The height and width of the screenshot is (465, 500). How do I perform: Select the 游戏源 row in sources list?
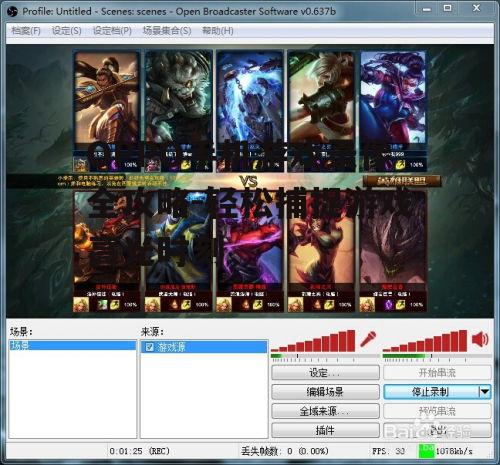(x=204, y=347)
